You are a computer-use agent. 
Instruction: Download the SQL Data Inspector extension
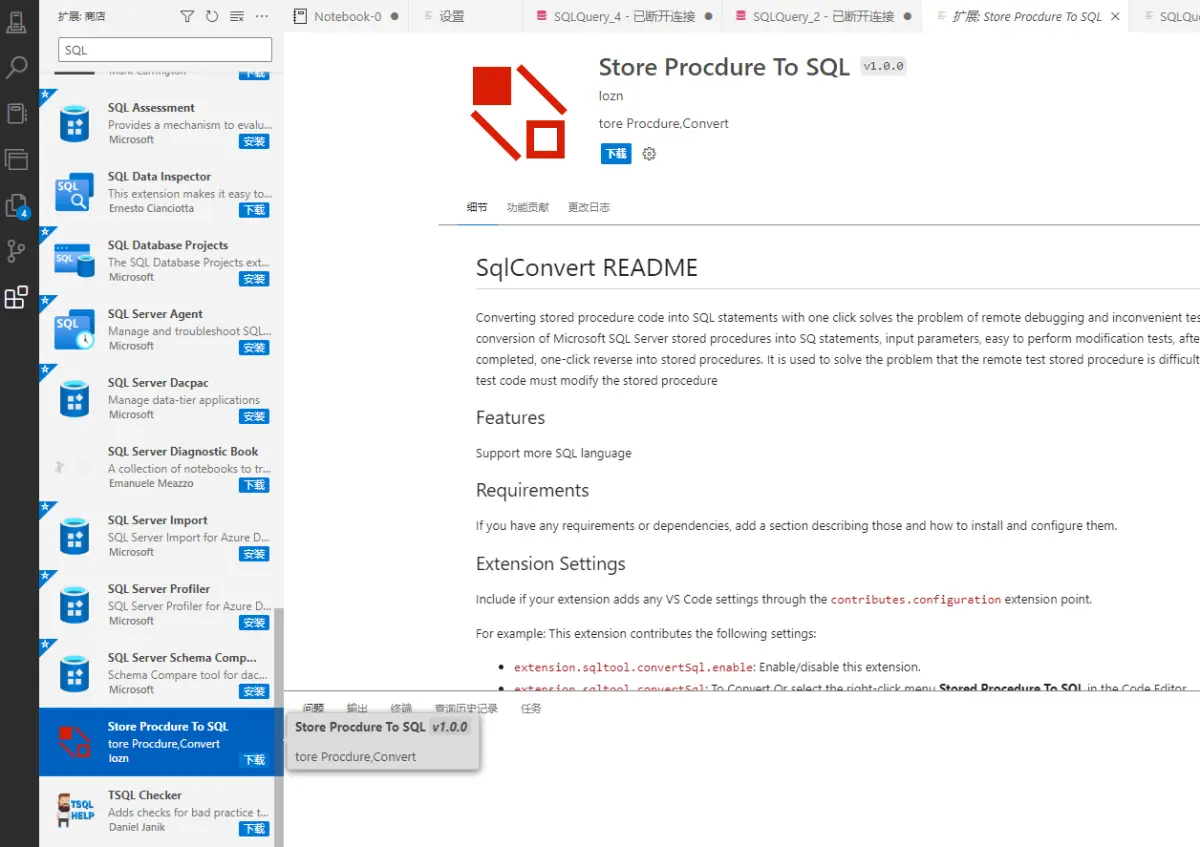coord(254,210)
